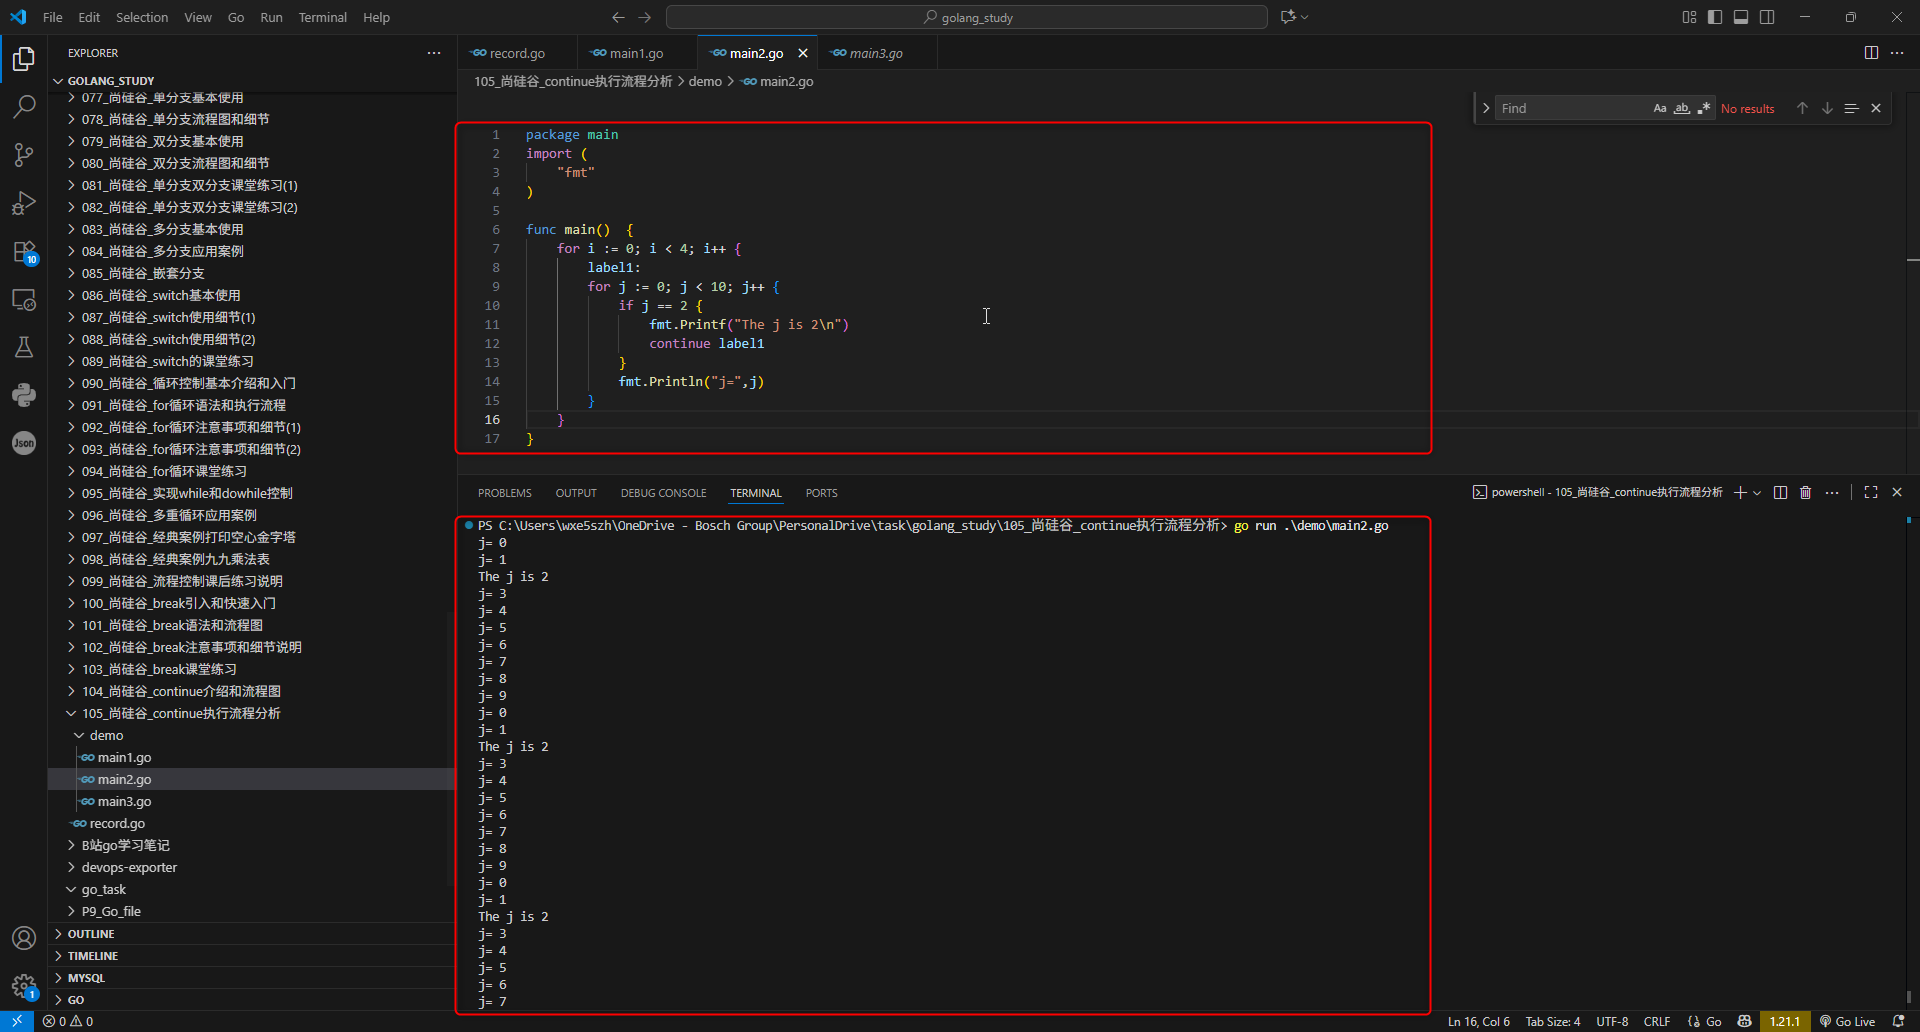Image resolution: width=1920 pixels, height=1032 pixels.
Task: Open the Terminal menu
Action: pos(322,17)
